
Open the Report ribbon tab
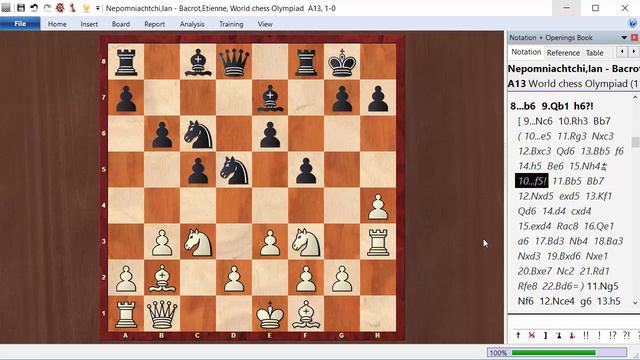coord(155,24)
